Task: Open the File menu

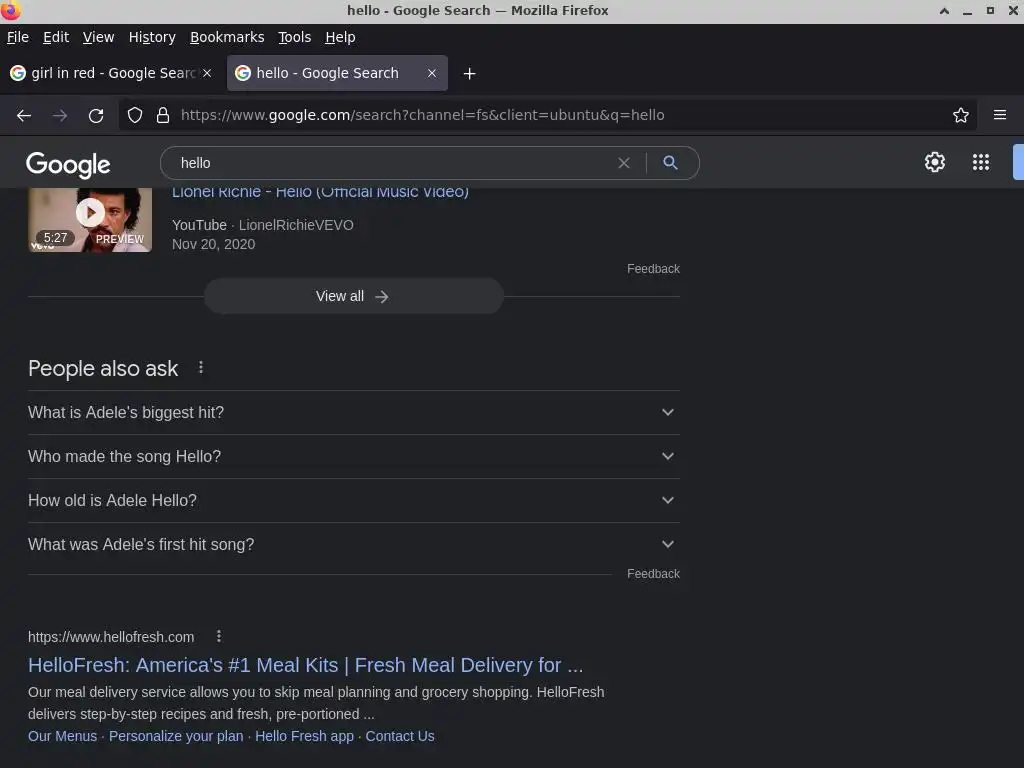Action: click(x=18, y=37)
